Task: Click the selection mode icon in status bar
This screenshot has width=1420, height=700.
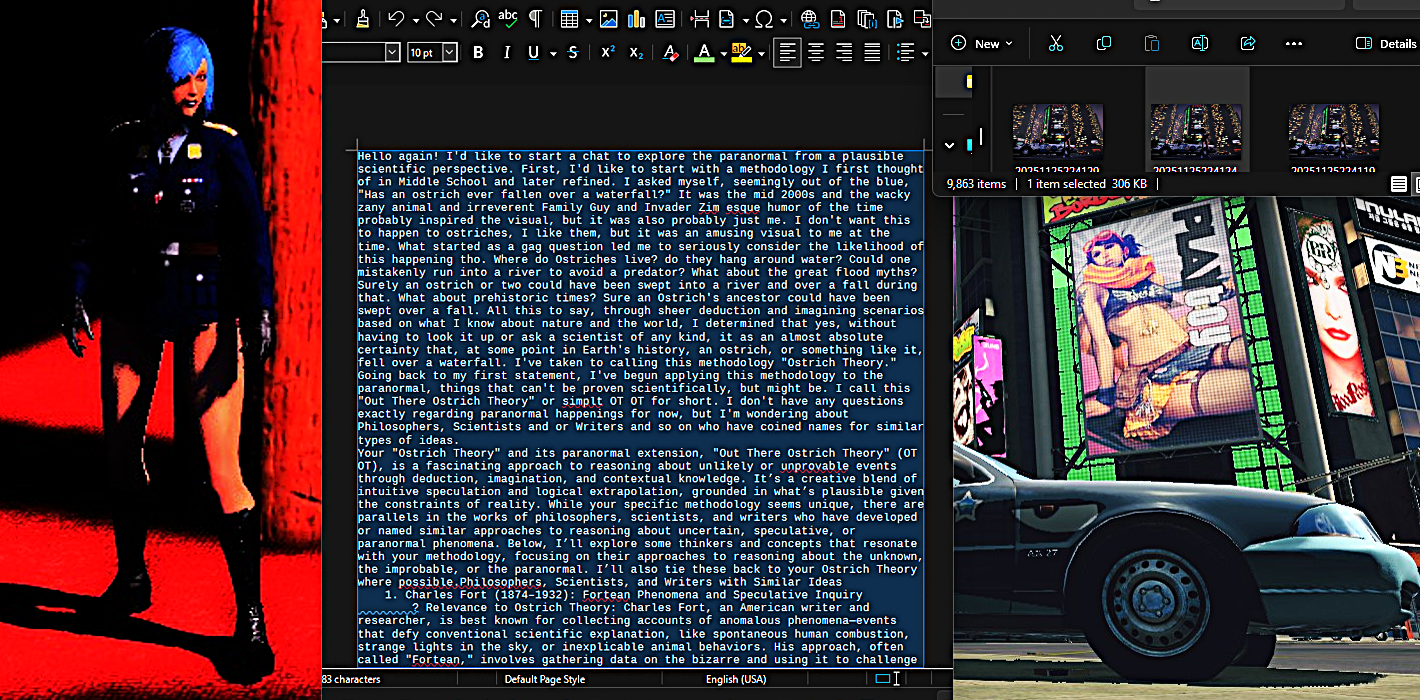Action: [882, 679]
